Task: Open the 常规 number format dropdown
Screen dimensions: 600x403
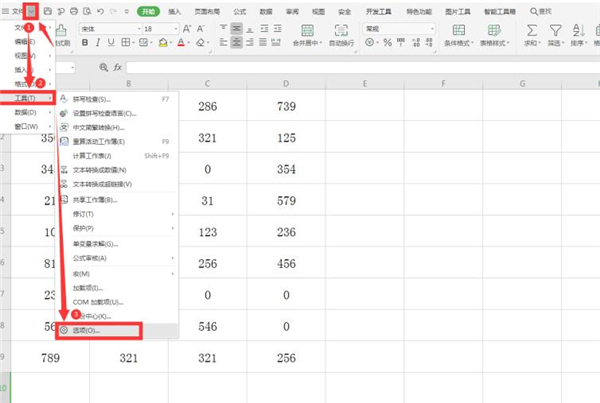Action: point(395,29)
